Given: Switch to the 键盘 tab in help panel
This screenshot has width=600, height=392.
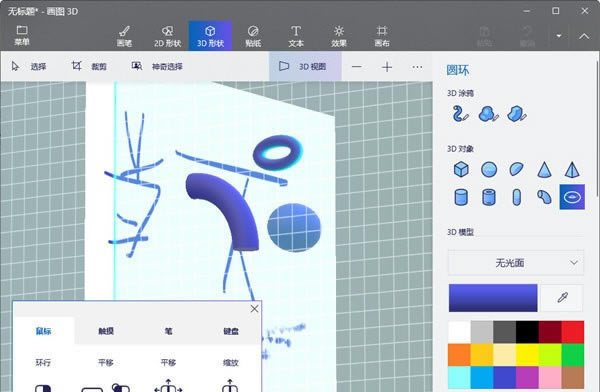Looking at the screenshot, I should pyautogui.click(x=231, y=331).
